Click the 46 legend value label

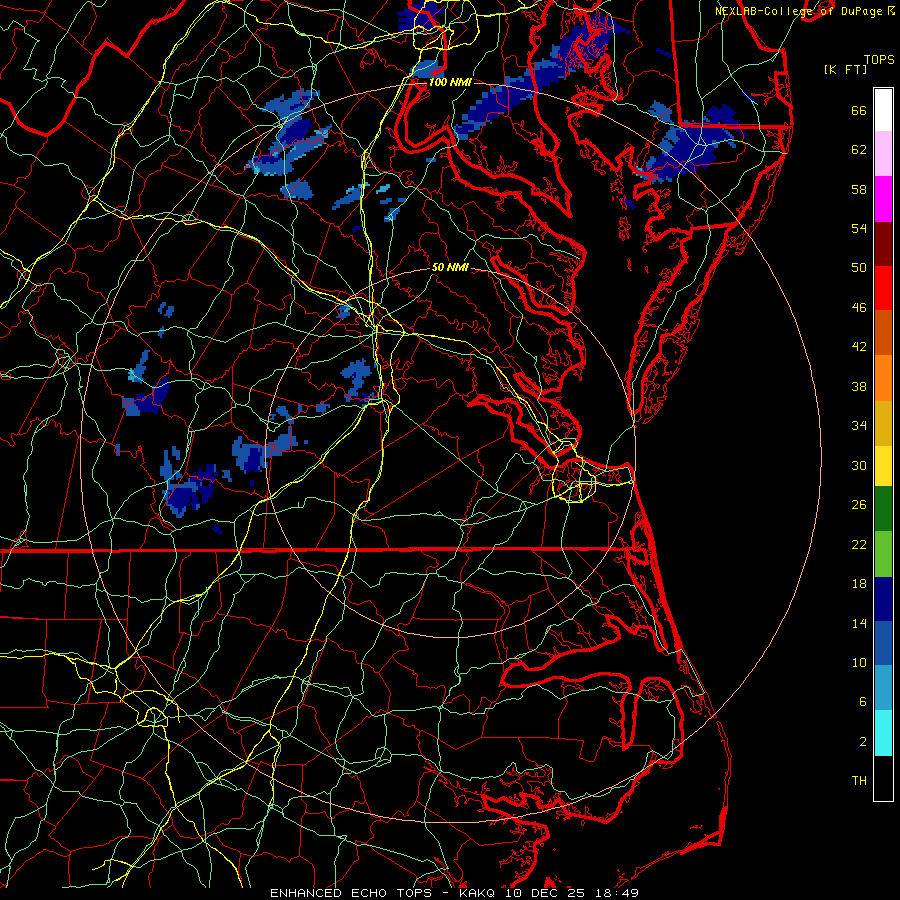pyautogui.click(x=859, y=308)
